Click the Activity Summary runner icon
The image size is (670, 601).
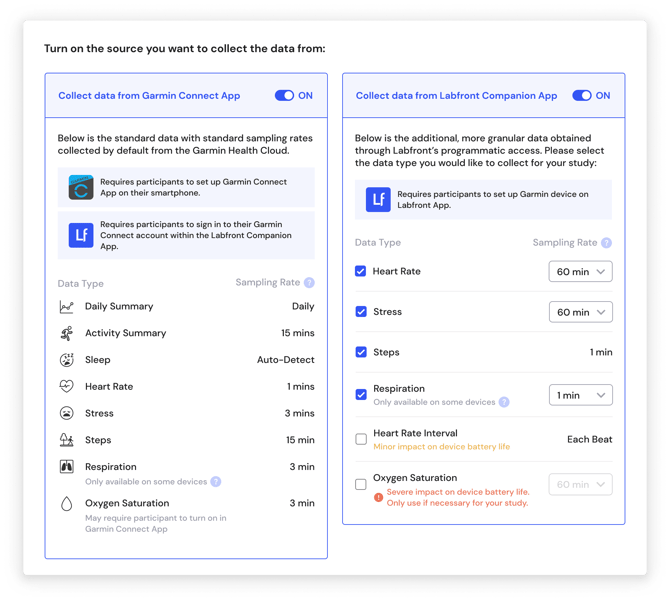[x=66, y=333]
